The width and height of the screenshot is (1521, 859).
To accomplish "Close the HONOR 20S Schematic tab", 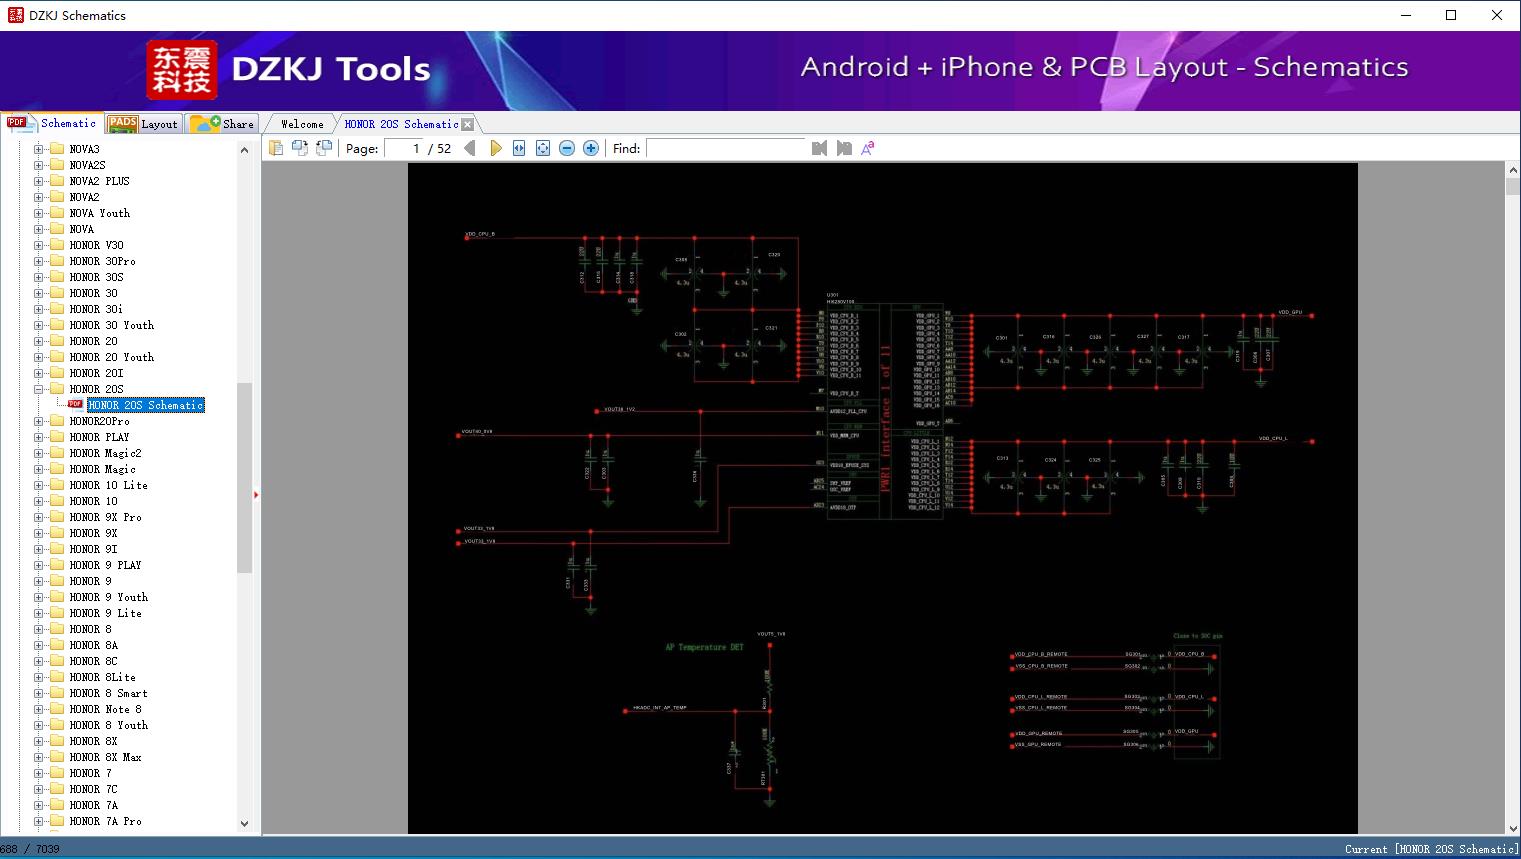I will (x=468, y=125).
